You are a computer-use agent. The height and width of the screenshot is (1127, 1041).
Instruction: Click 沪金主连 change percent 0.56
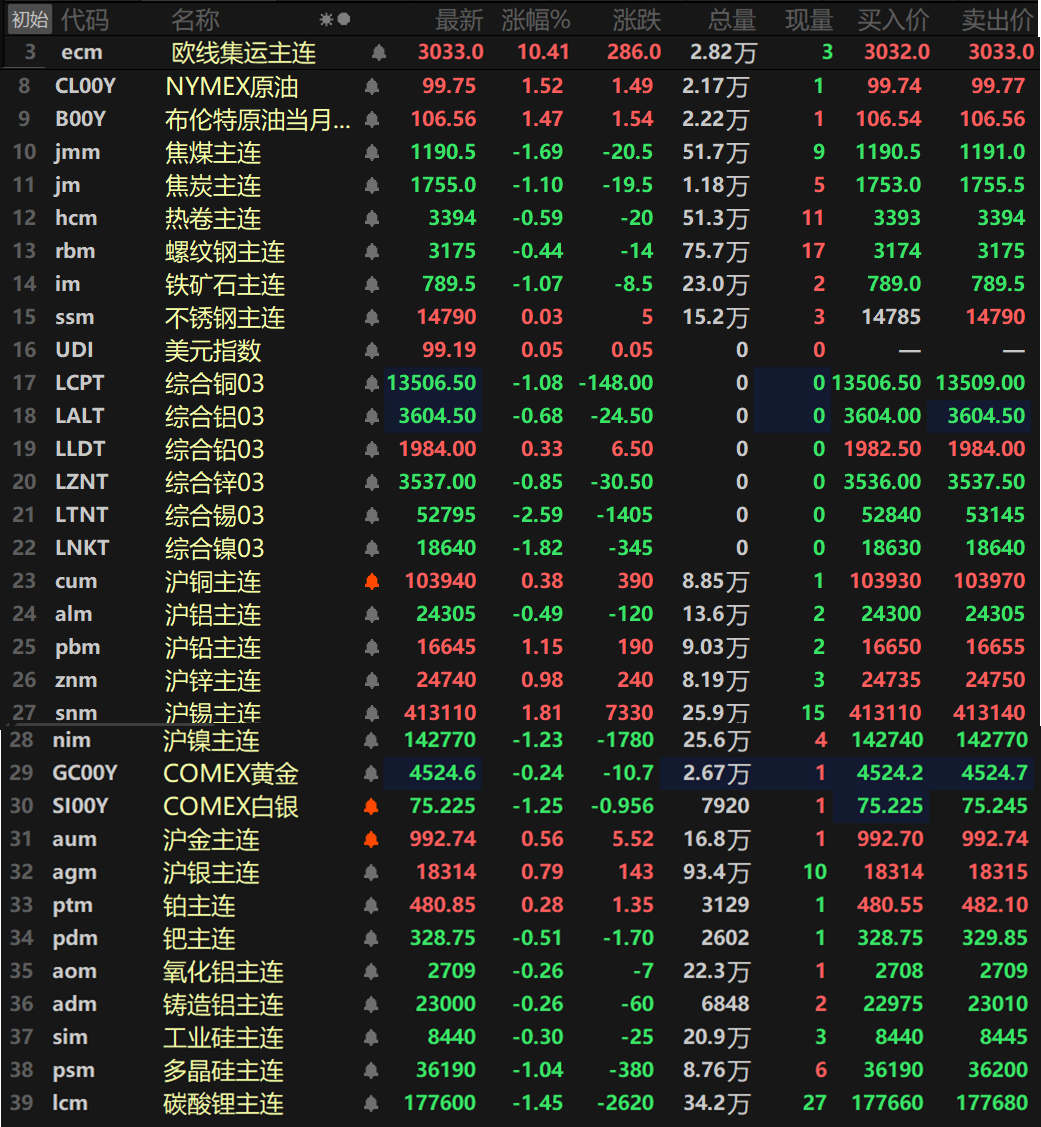pos(542,840)
